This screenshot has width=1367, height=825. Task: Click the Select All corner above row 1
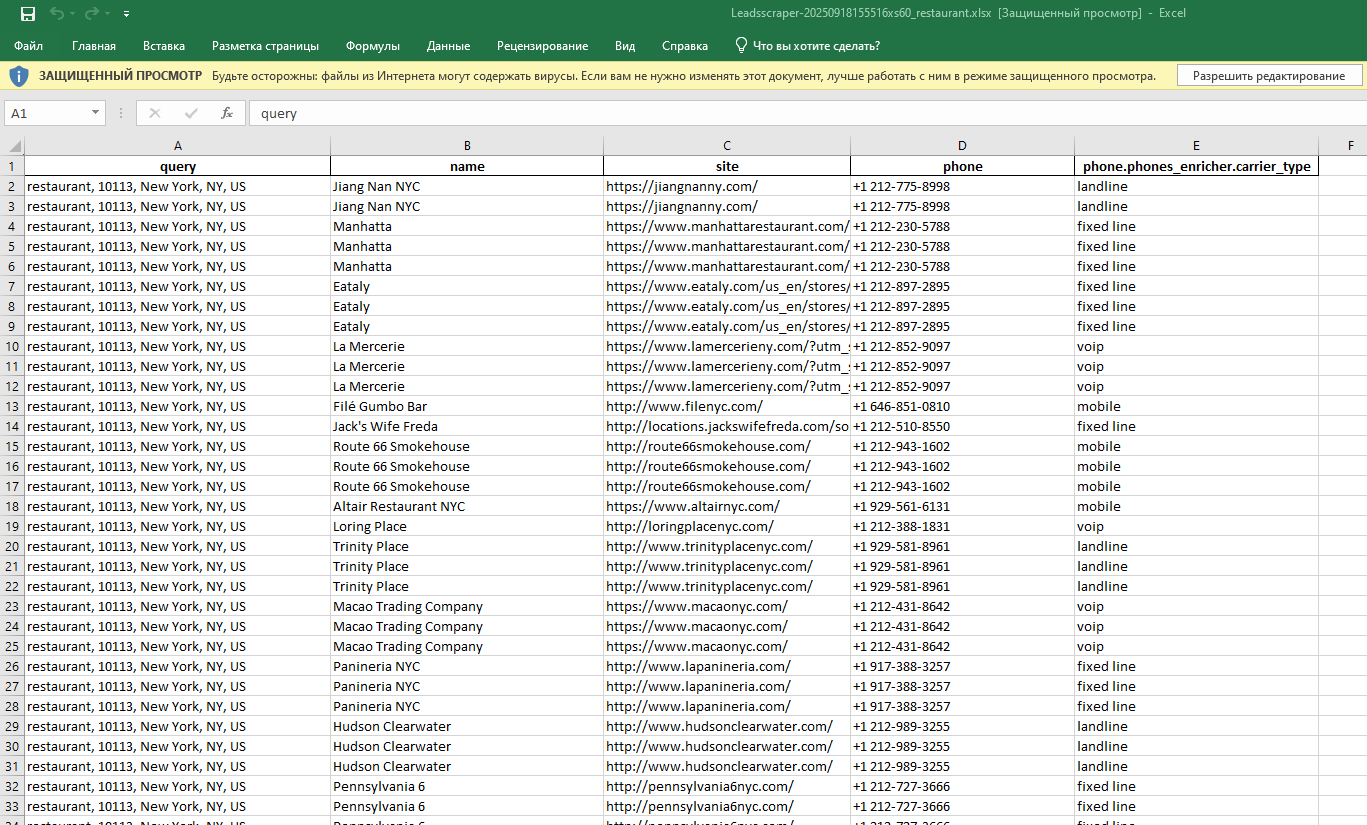11,145
